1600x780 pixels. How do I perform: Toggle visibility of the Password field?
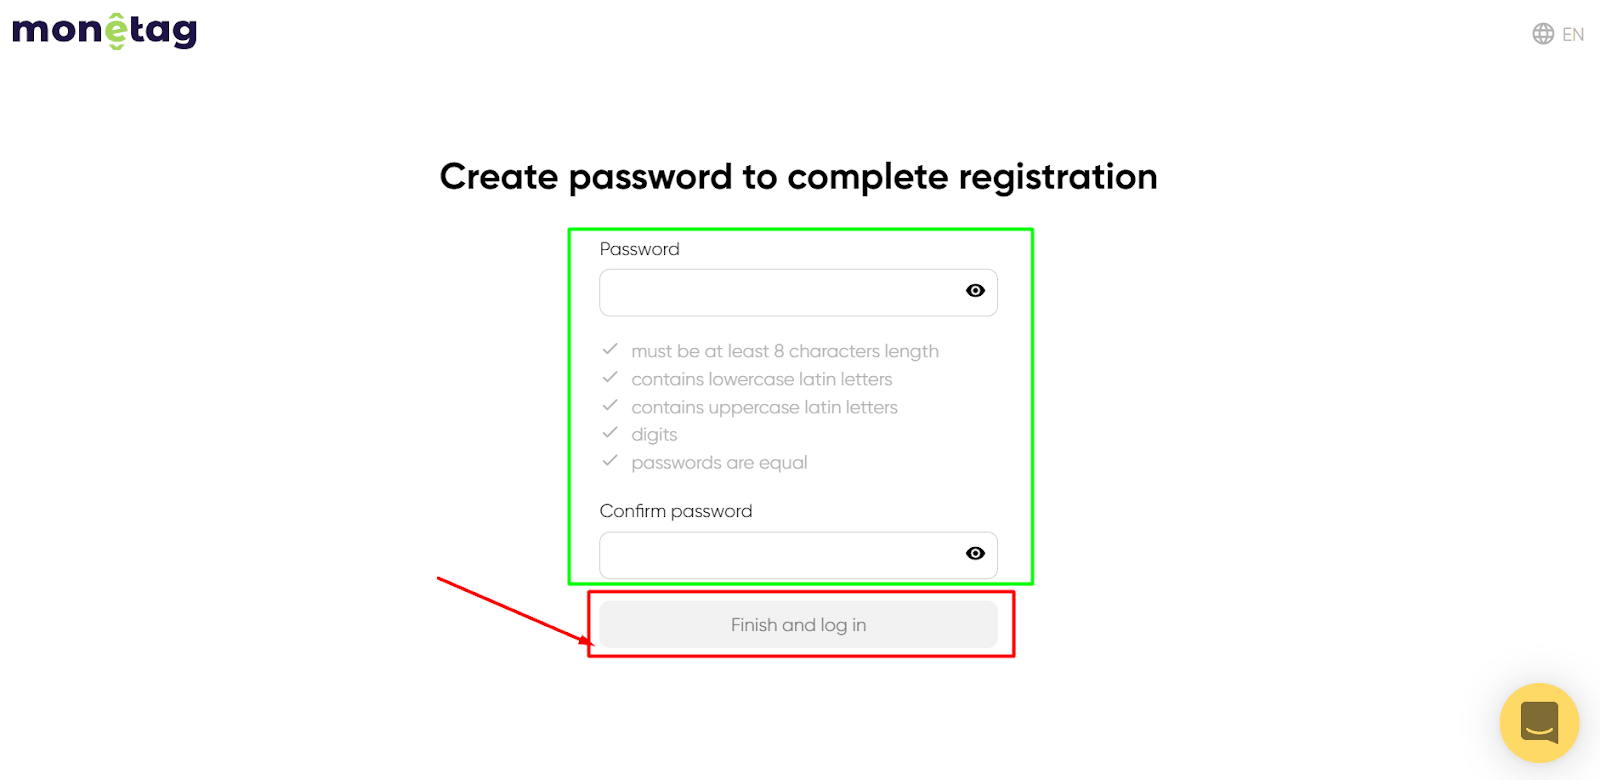974,290
